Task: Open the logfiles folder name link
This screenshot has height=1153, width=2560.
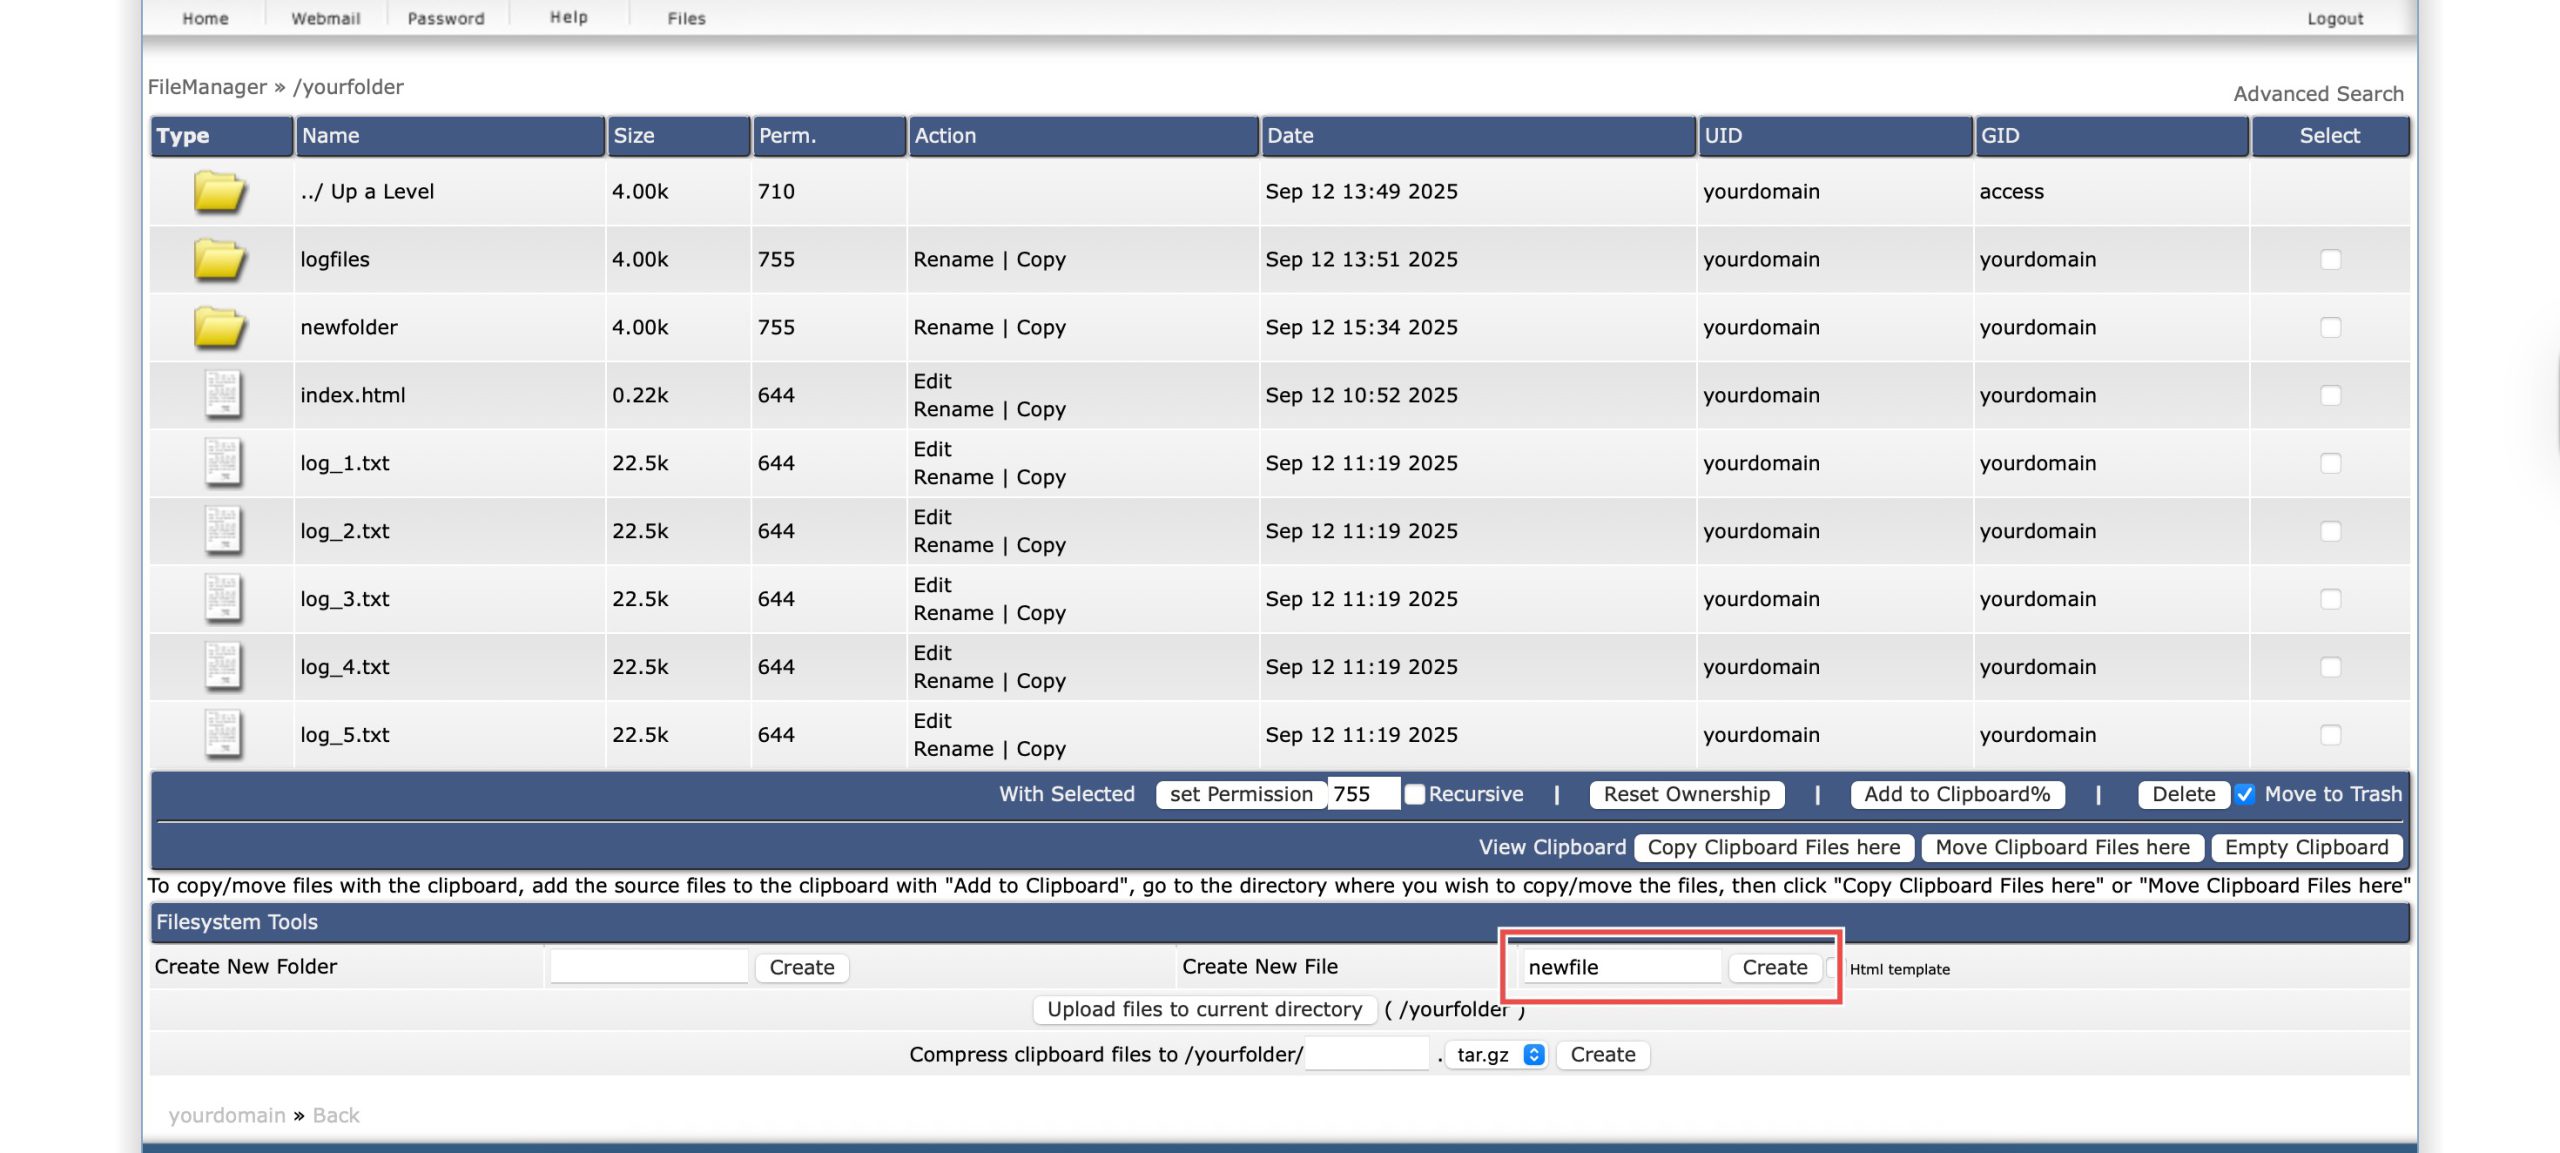Action: (335, 259)
